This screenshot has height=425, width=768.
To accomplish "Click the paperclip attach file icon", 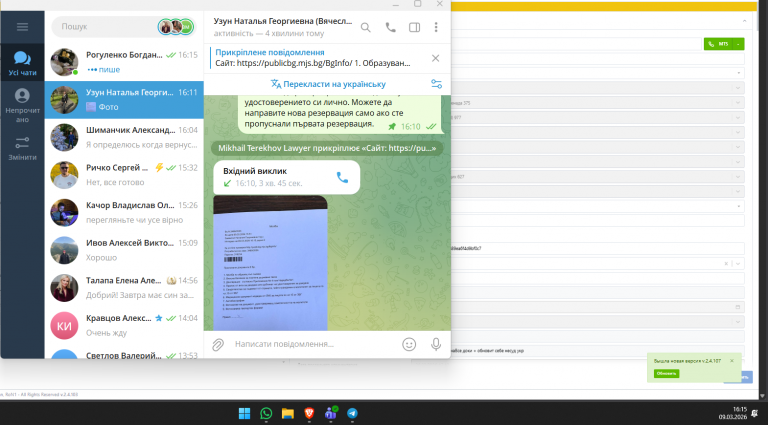I will (218, 345).
